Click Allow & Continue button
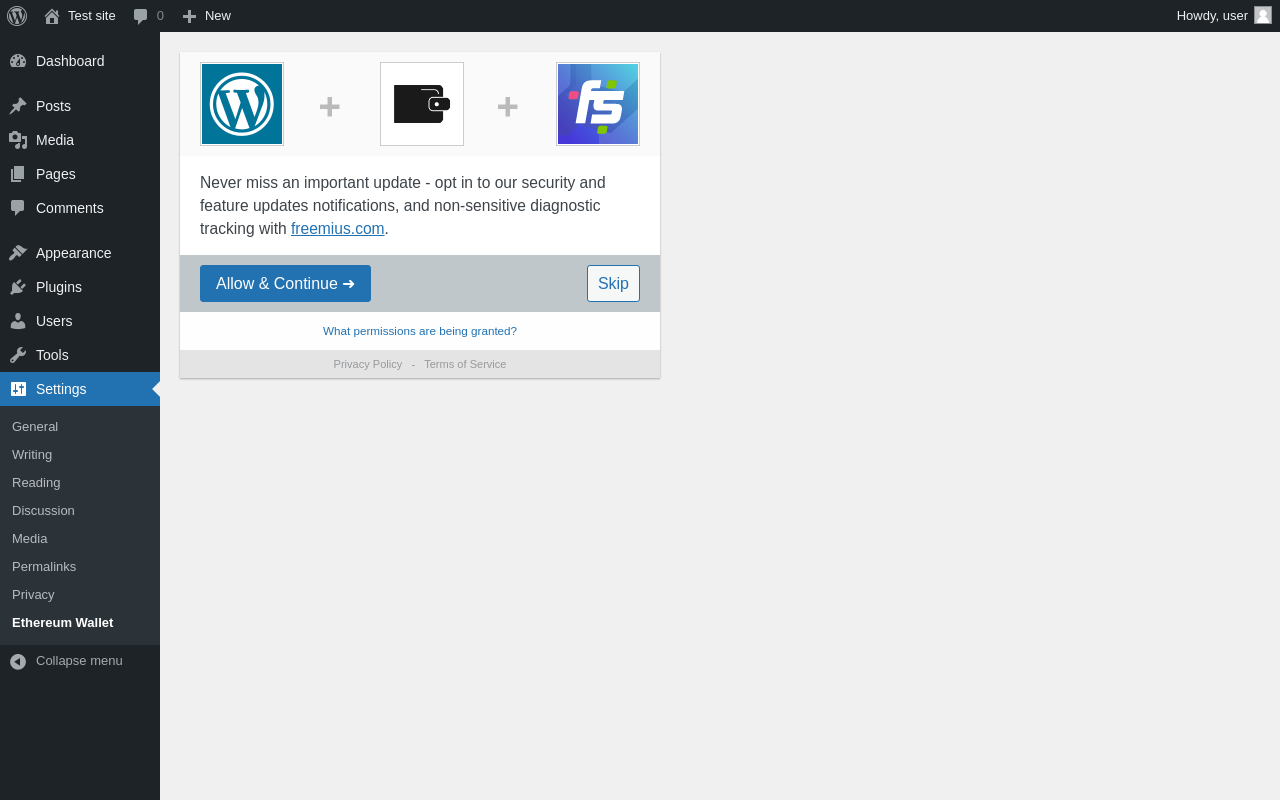 [x=285, y=284]
